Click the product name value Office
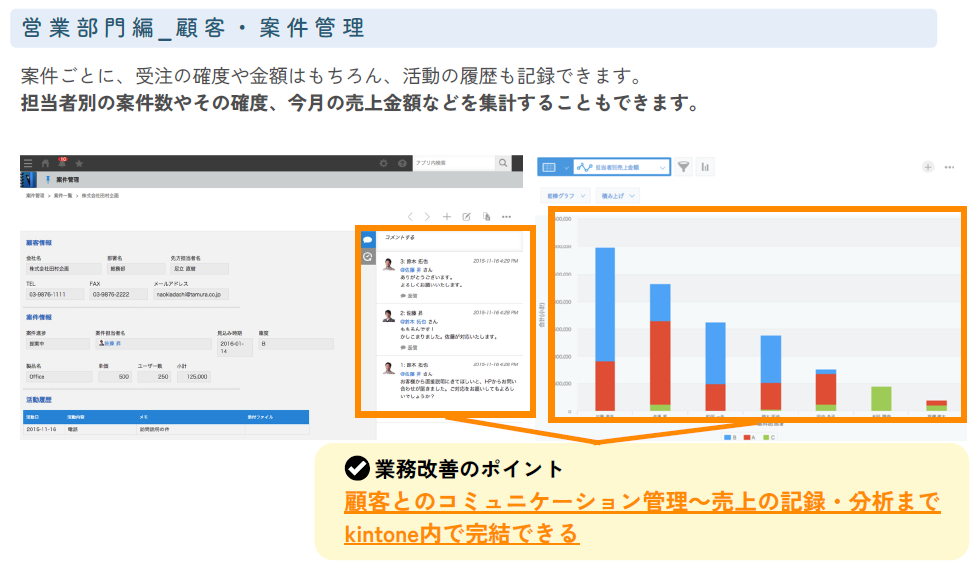 click(59, 377)
